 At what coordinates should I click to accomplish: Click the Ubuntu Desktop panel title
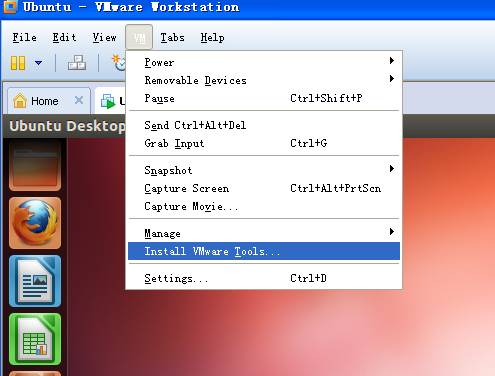click(67, 126)
